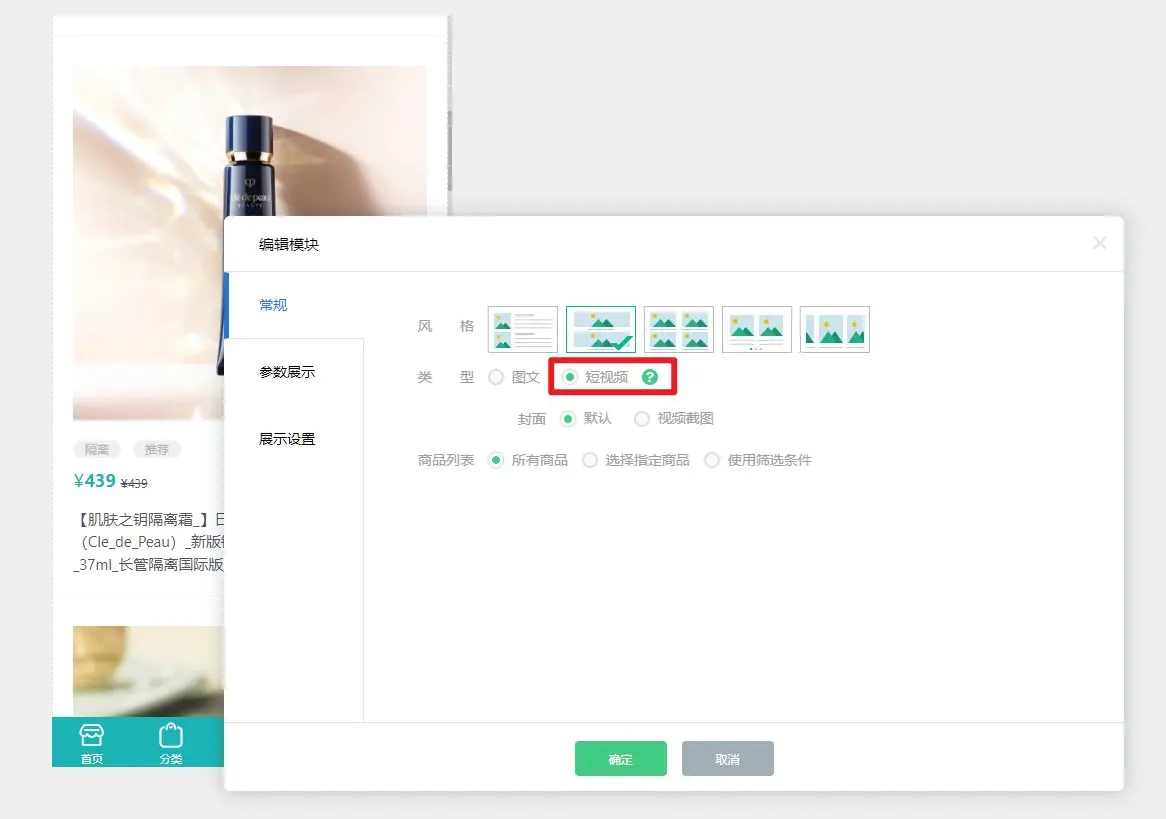Choose 所有商品 for the product list
The width and height of the screenshot is (1166, 819).
tap(495, 460)
